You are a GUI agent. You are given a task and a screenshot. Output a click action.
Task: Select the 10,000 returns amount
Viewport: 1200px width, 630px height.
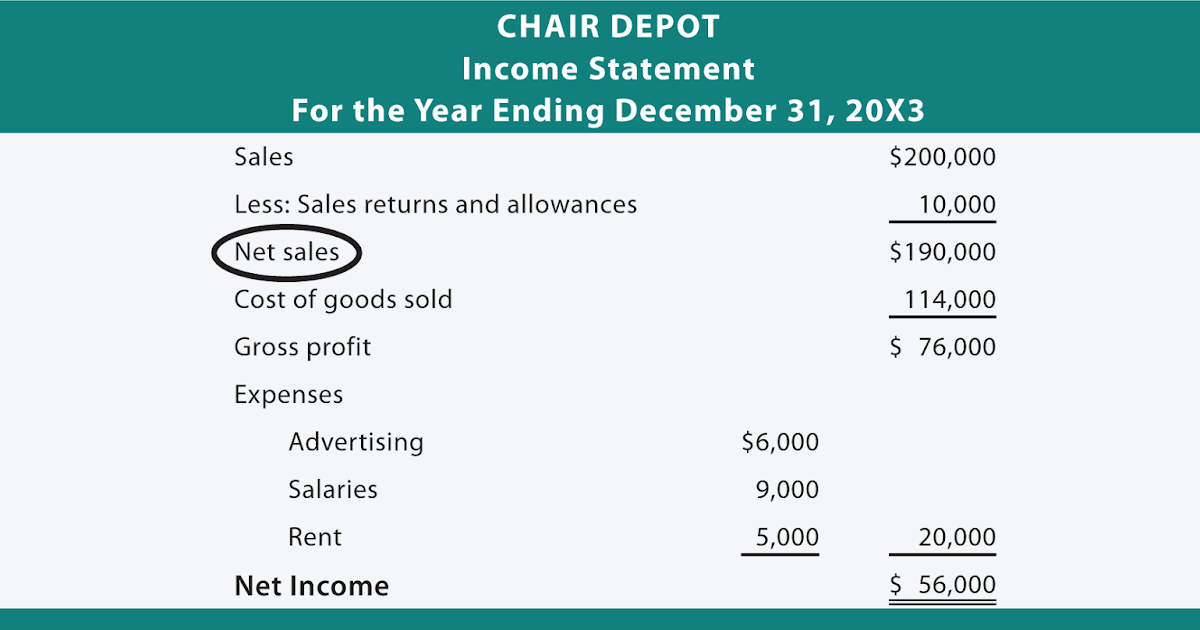(x=958, y=206)
